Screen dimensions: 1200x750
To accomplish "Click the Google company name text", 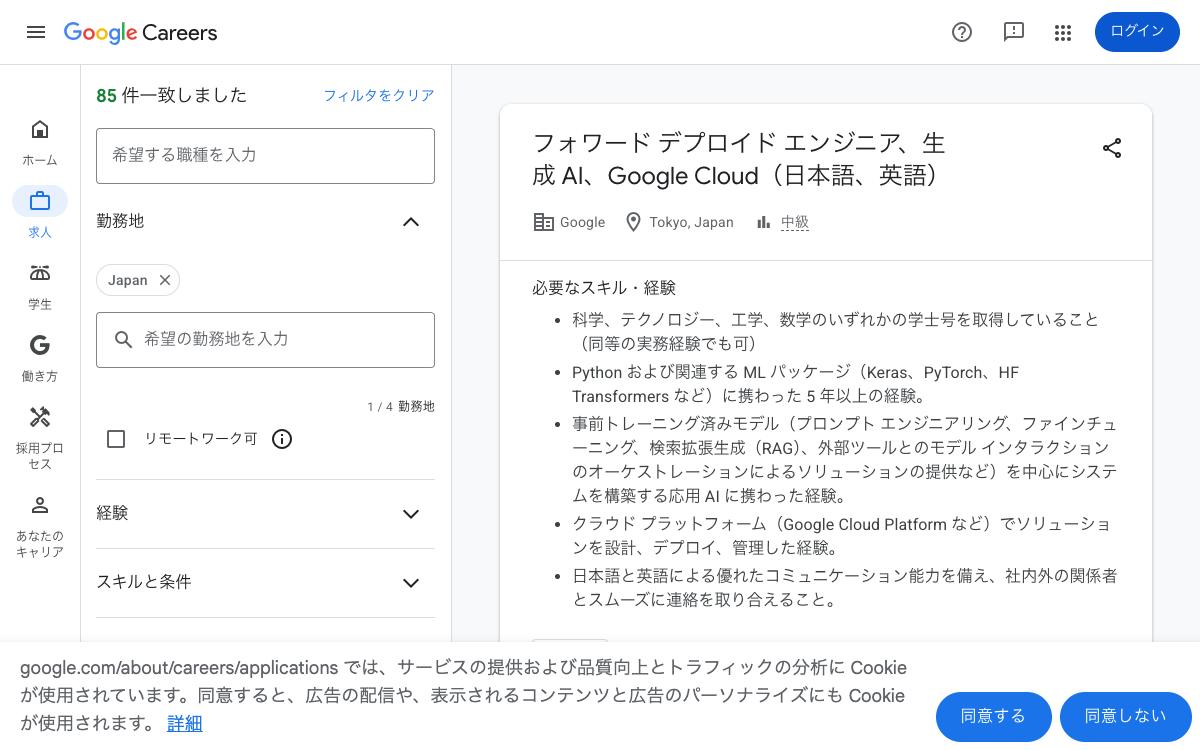I will 582,222.
